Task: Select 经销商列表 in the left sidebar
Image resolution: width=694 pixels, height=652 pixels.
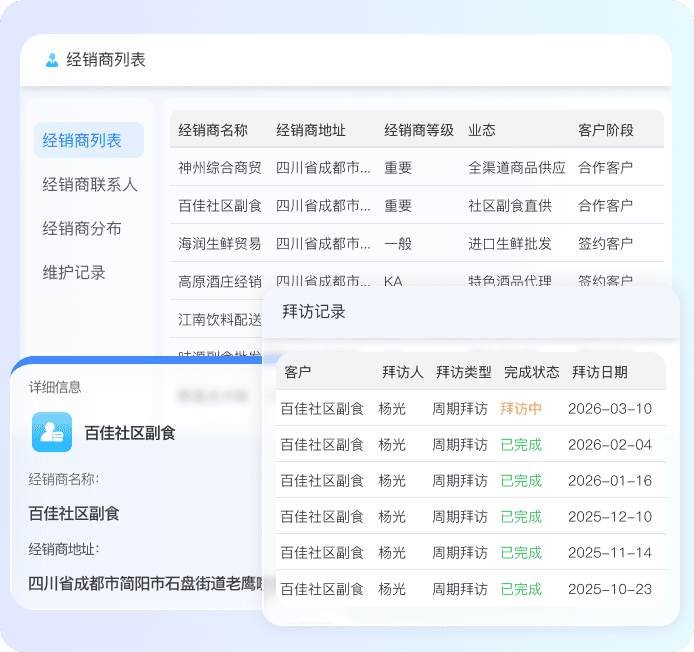Action: tap(82, 141)
